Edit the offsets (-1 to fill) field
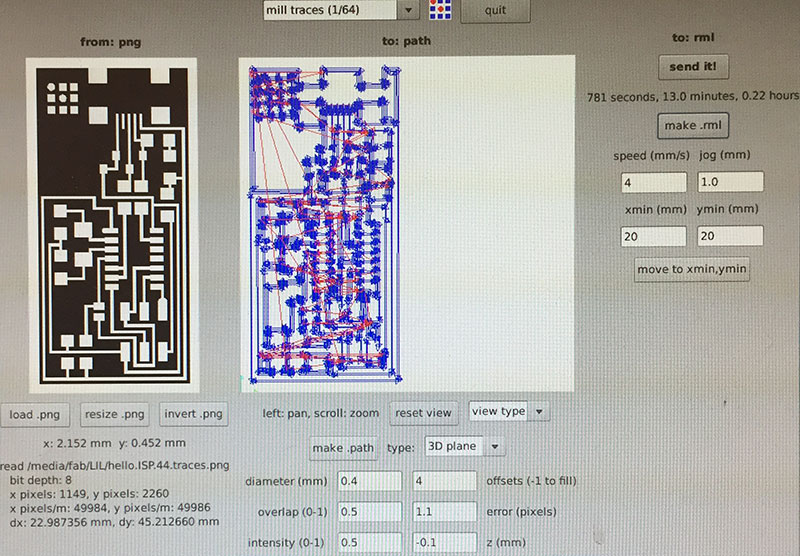800x556 pixels. (444, 481)
